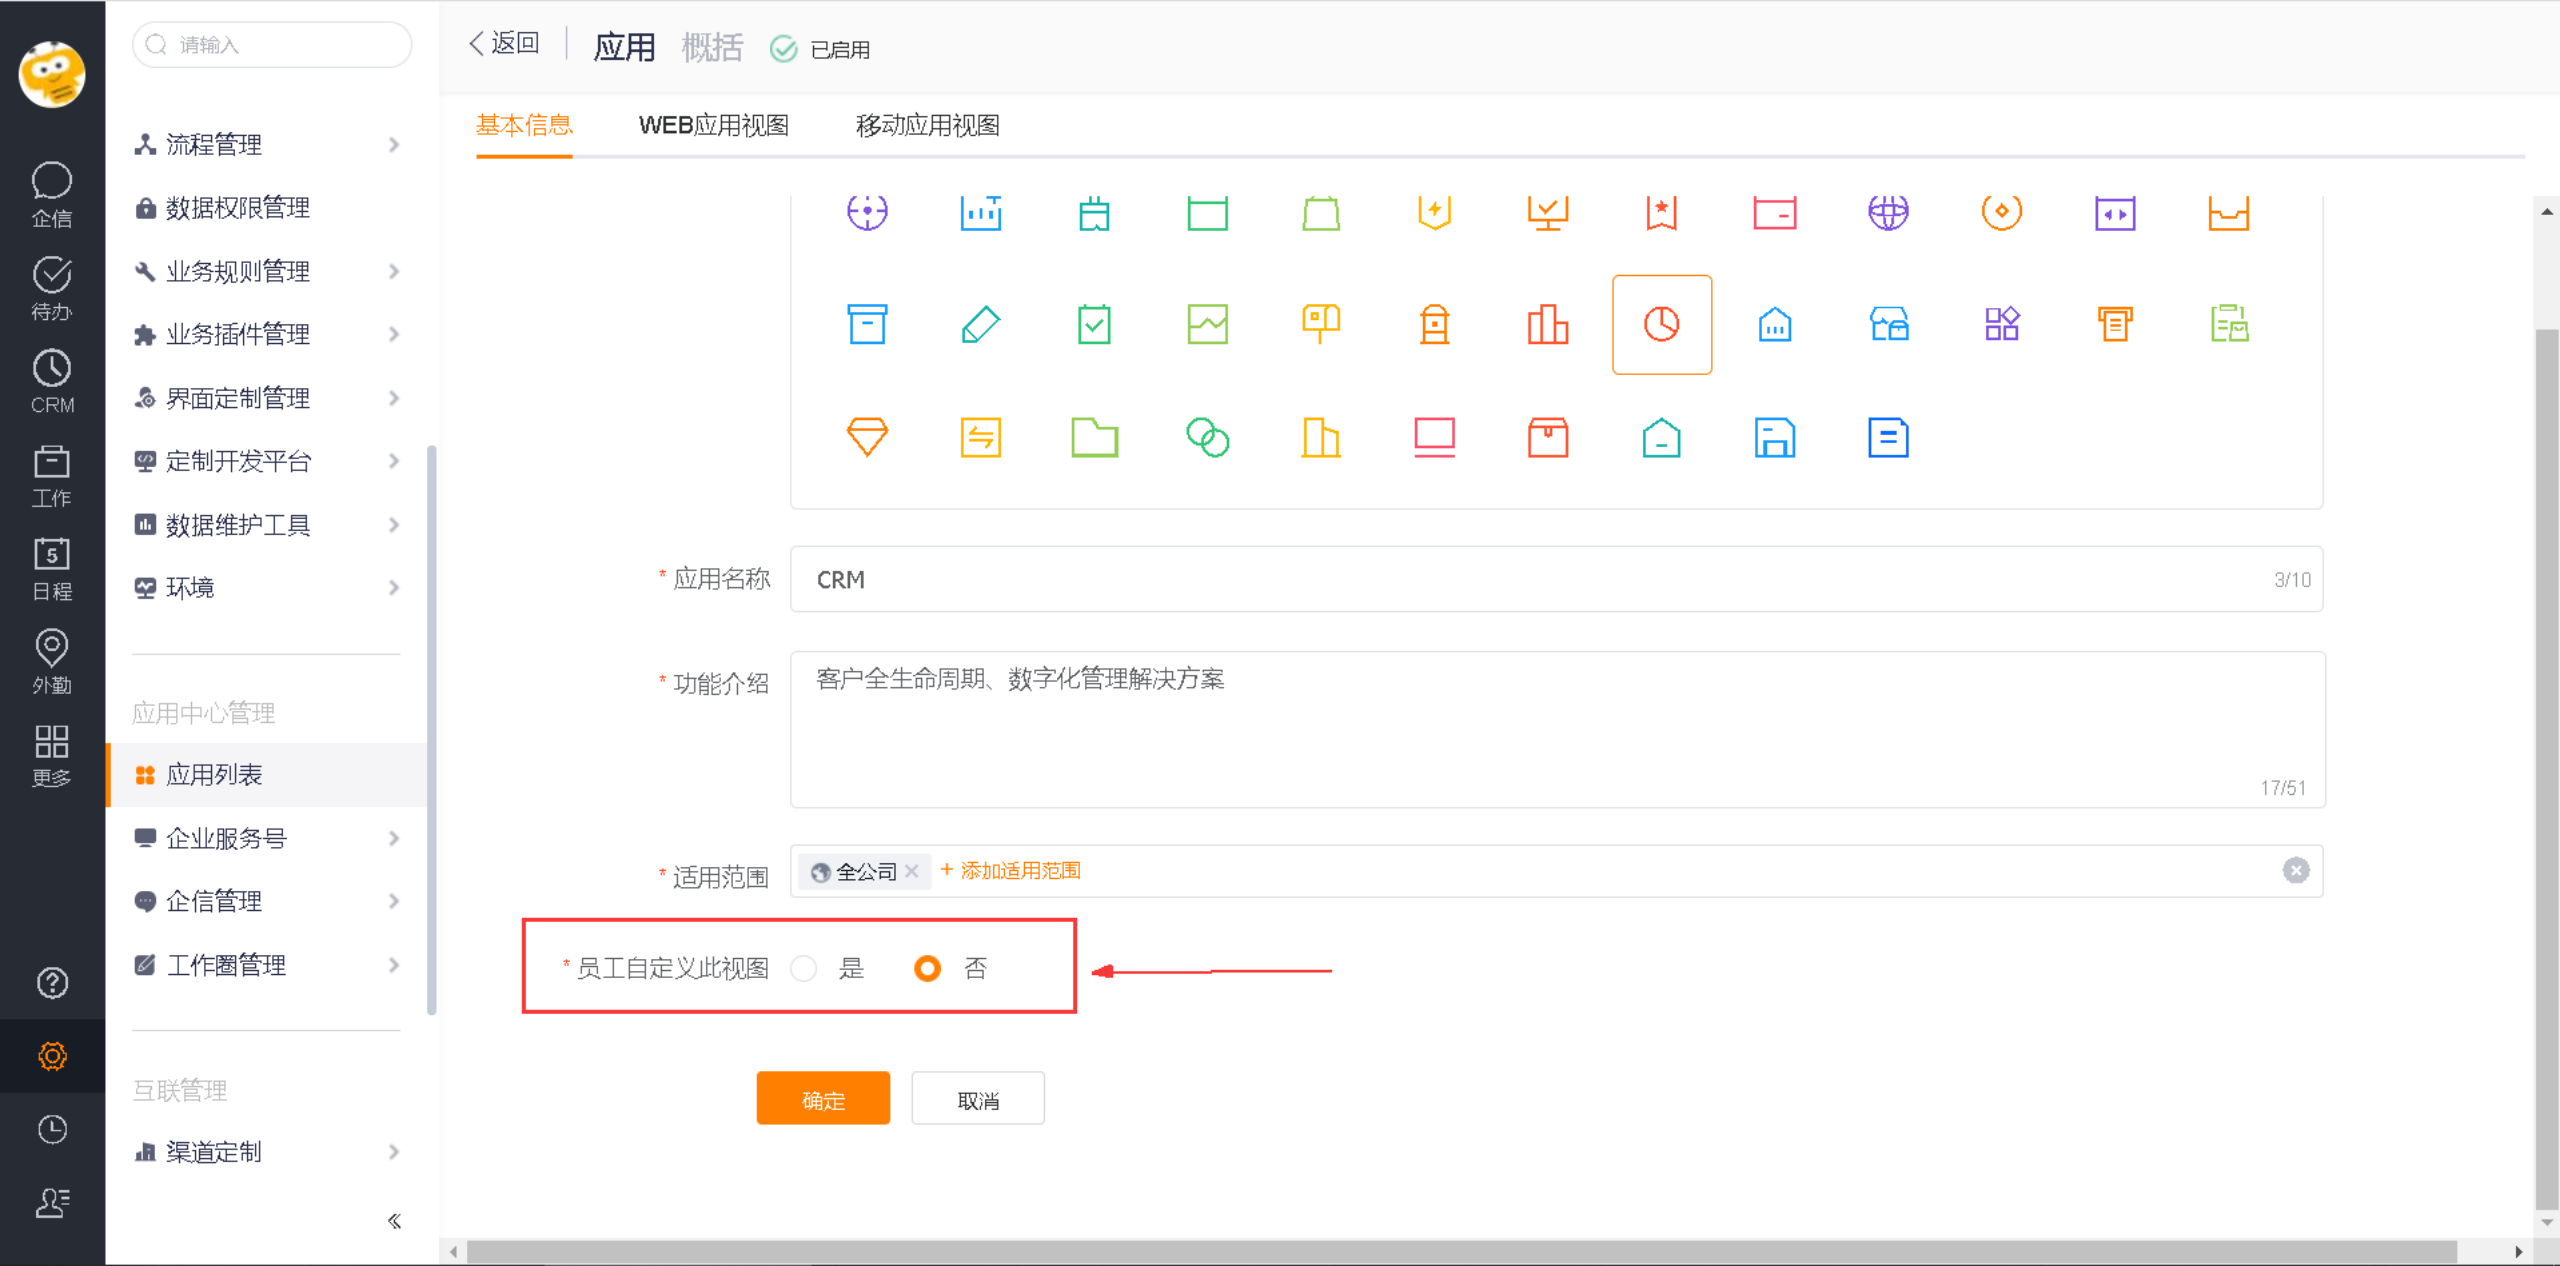
Task: Choose the red laptop app icon
Action: 1434,437
